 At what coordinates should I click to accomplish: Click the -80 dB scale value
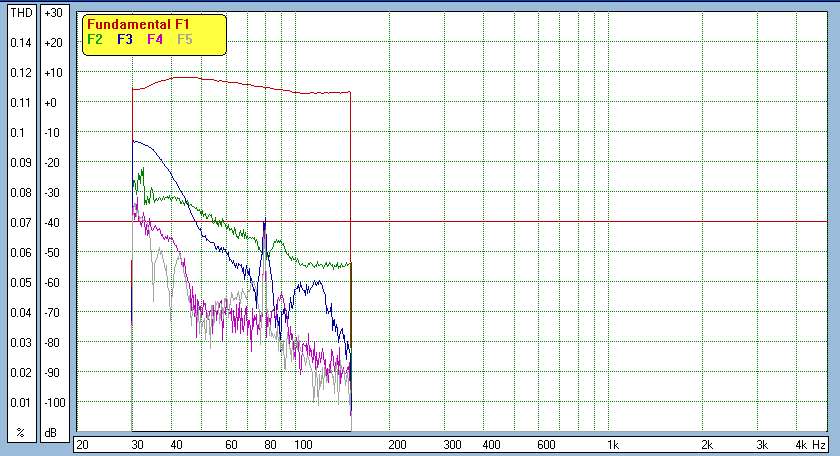pos(52,343)
